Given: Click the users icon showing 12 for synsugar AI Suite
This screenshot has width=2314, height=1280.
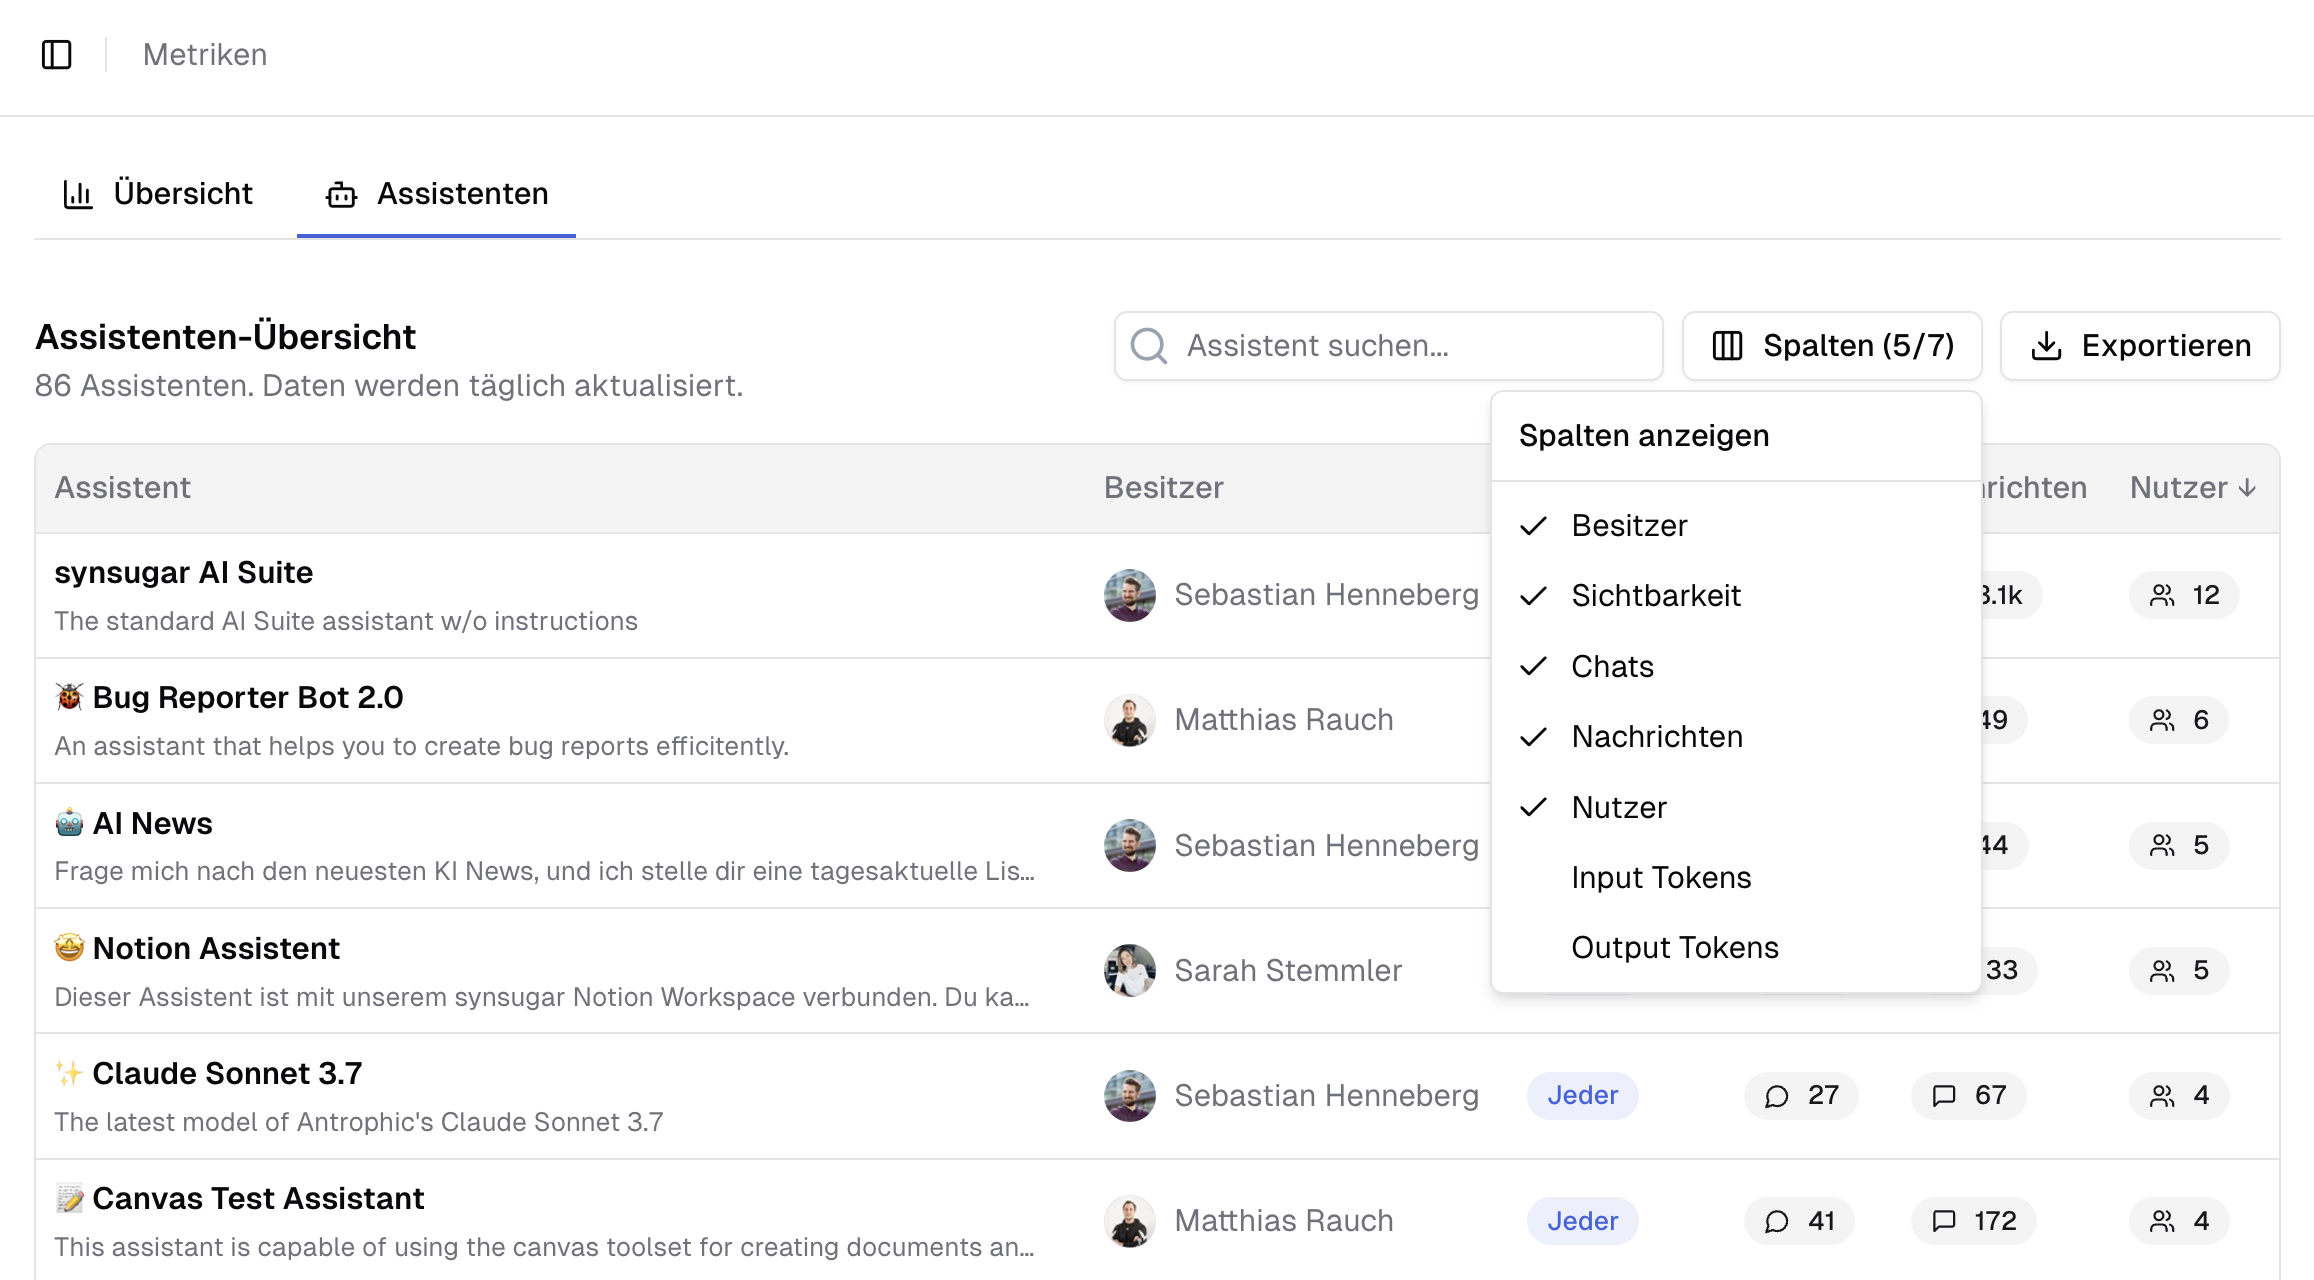Looking at the screenshot, I should [2161, 594].
